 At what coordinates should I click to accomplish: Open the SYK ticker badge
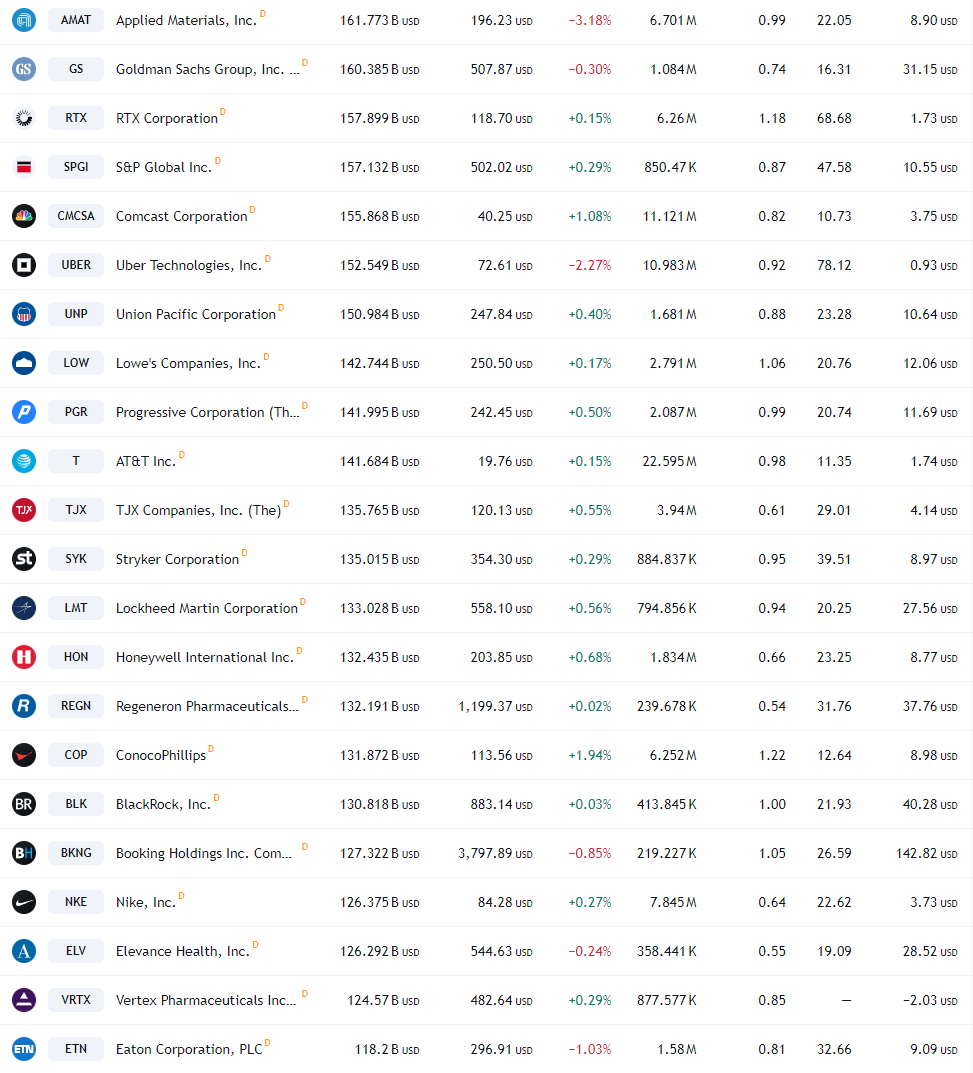(76, 559)
